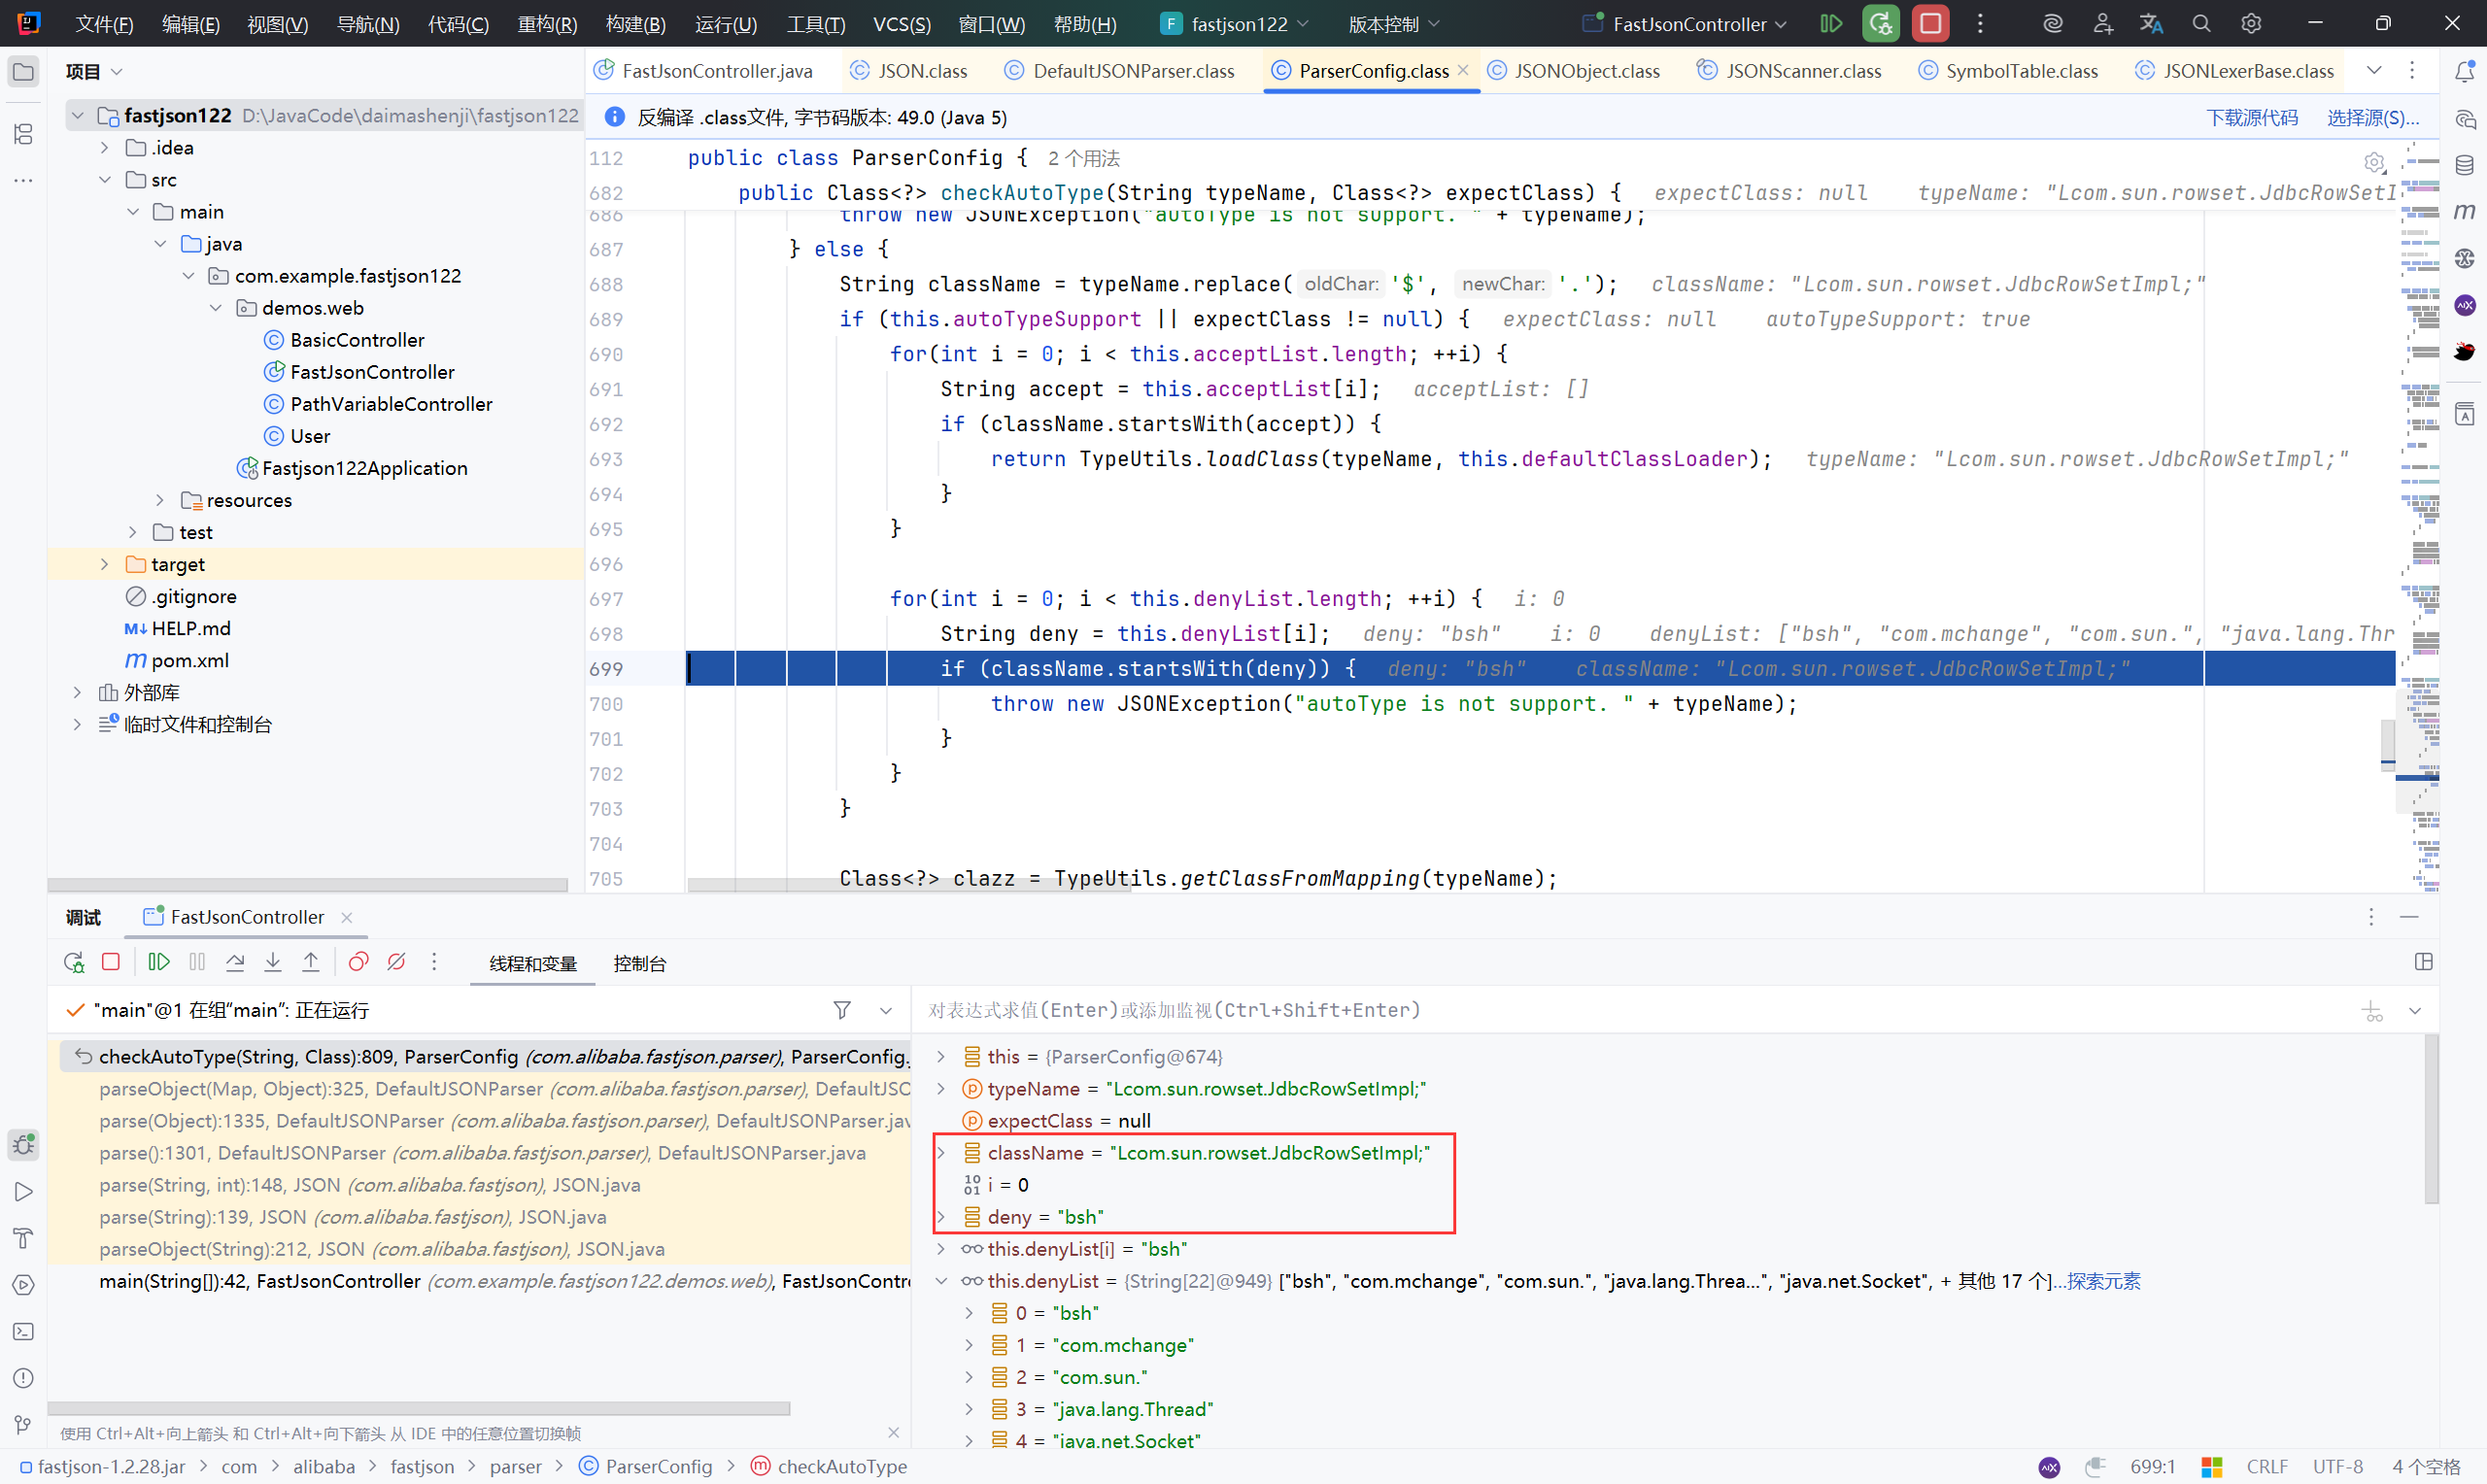Viewport: 2487px width, 1484px height.
Task: Expand the className variable node
Action: point(941,1153)
